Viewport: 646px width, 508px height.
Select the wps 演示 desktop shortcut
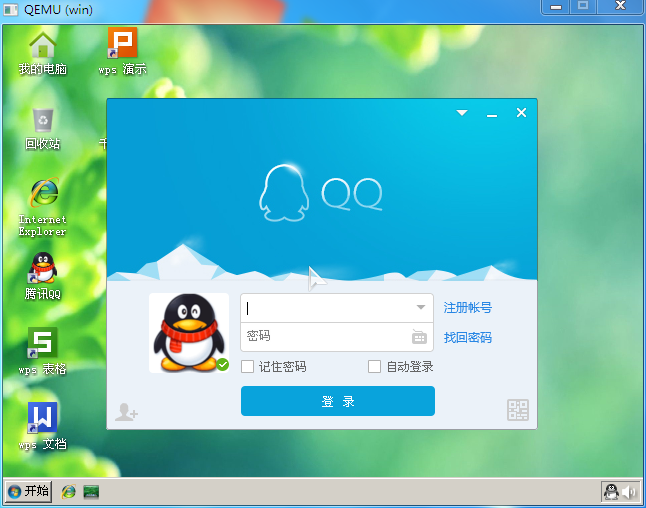122,52
